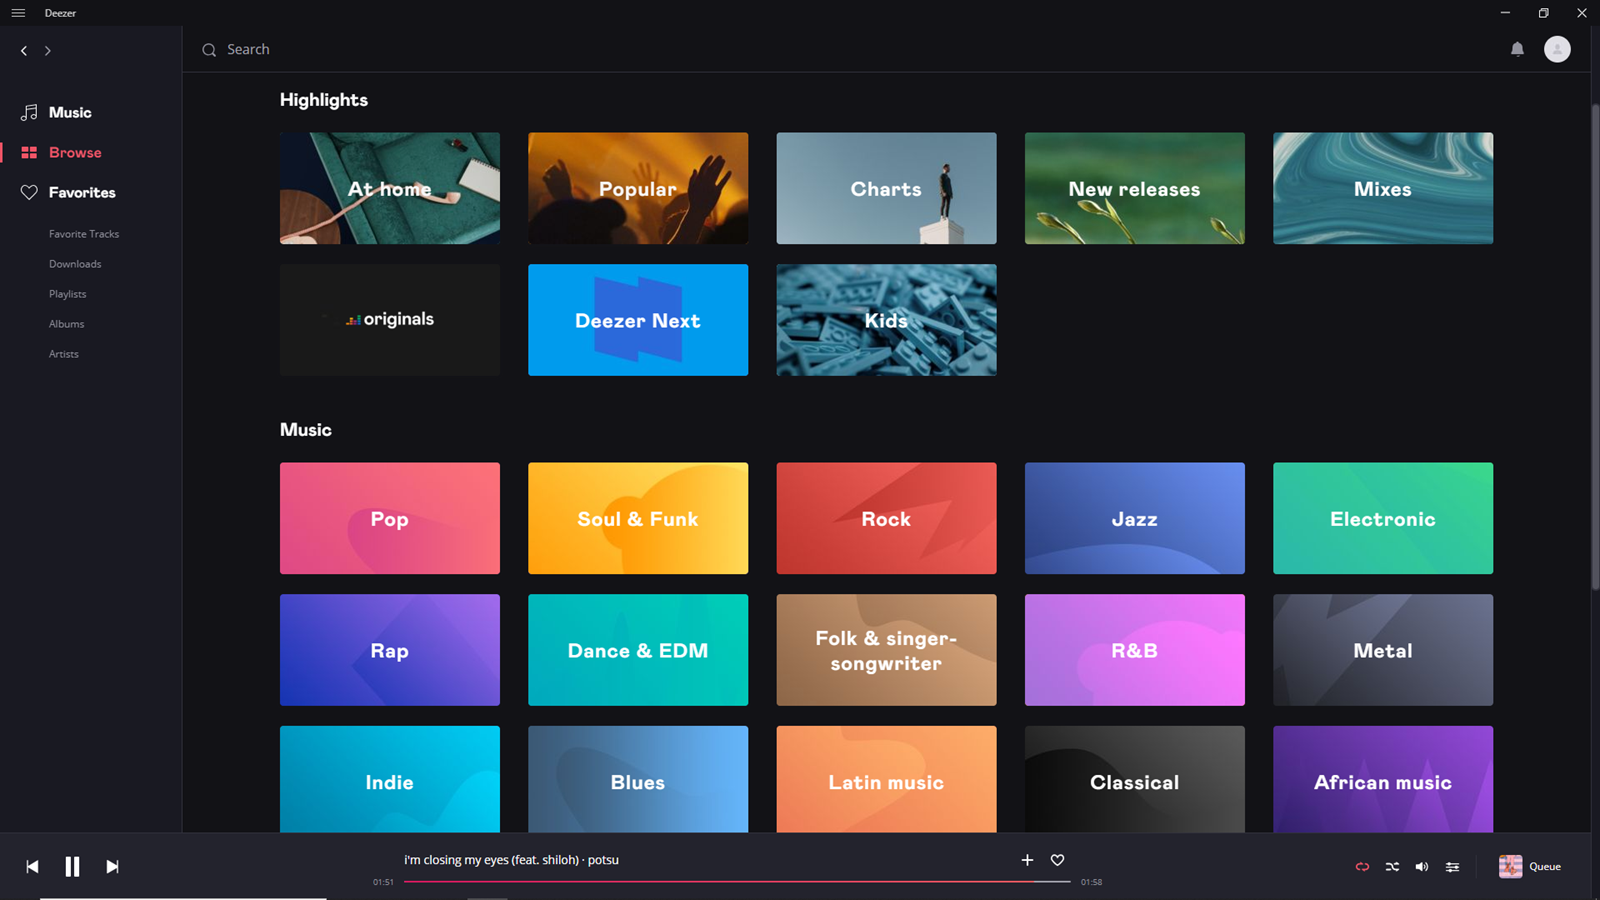Switch to the Music section
Image resolution: width=1600 pixels, height=900 pixels.
tap(70, 113)
